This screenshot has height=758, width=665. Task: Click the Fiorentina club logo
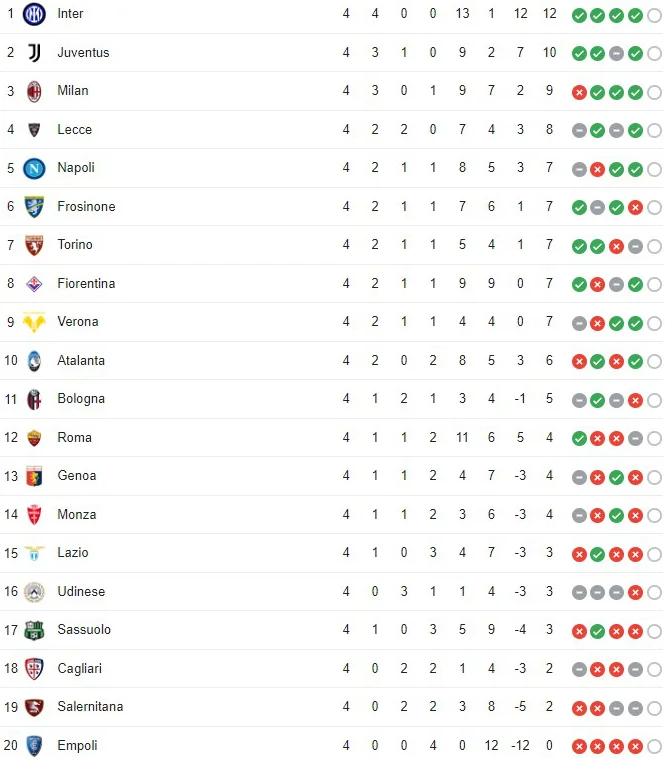coord(34,284)
